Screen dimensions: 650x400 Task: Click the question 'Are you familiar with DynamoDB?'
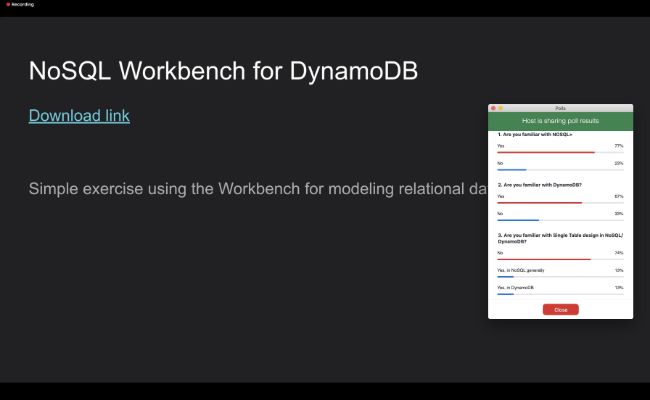point(540,185)
